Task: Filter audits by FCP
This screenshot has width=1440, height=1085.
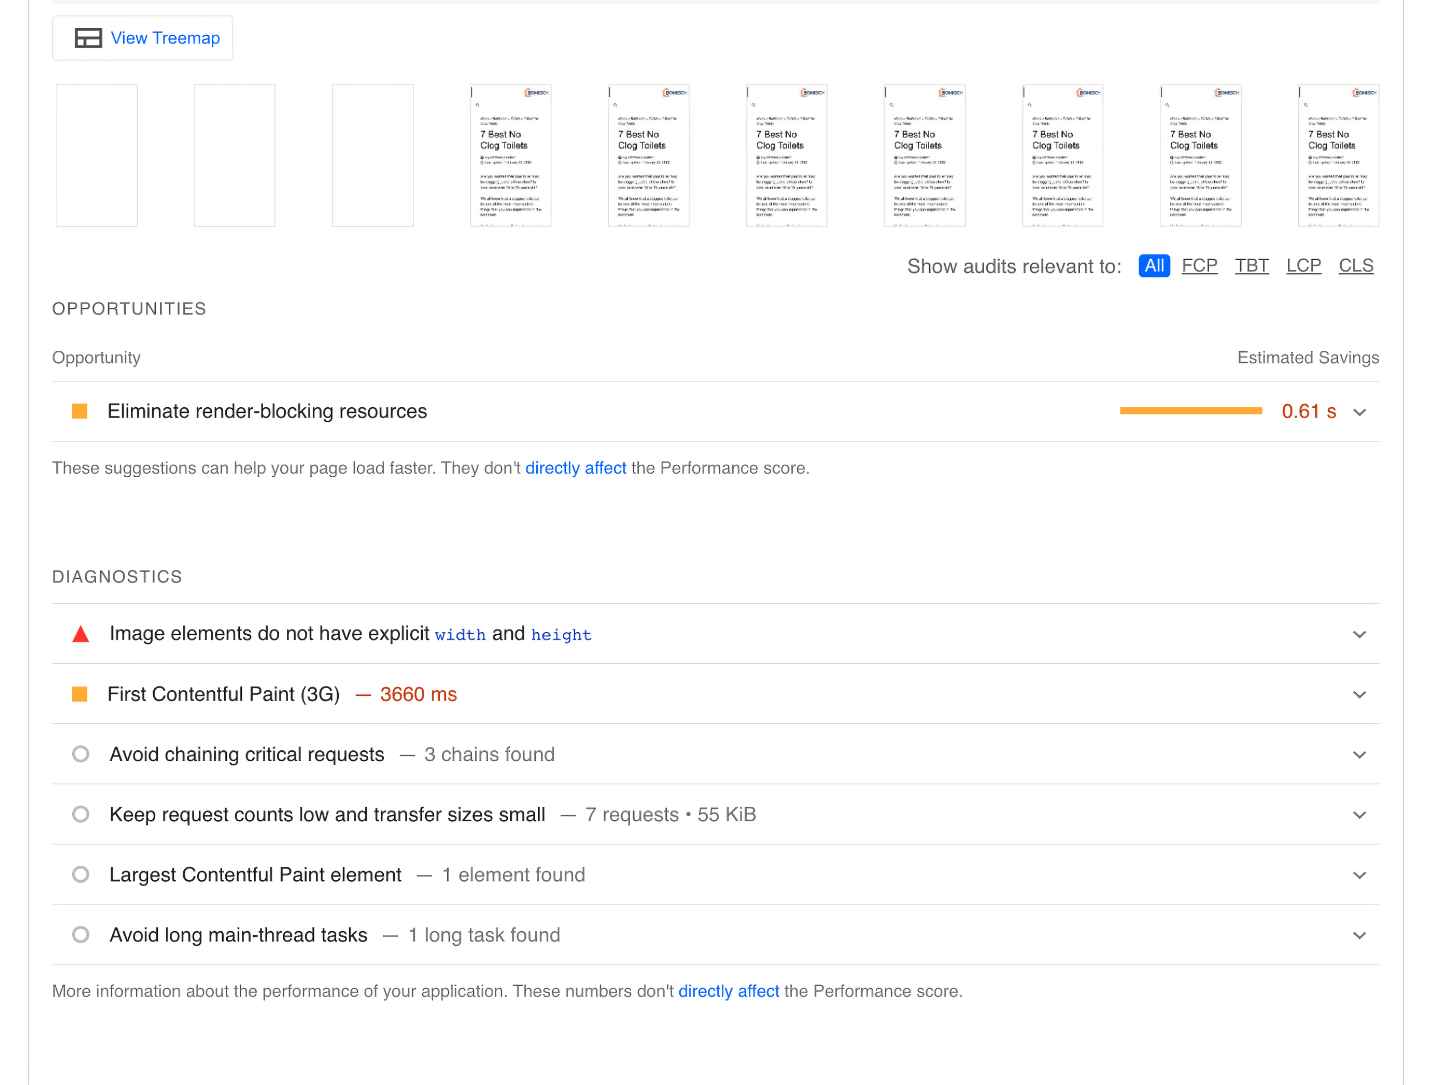Action: click(x=1200, y=266)
